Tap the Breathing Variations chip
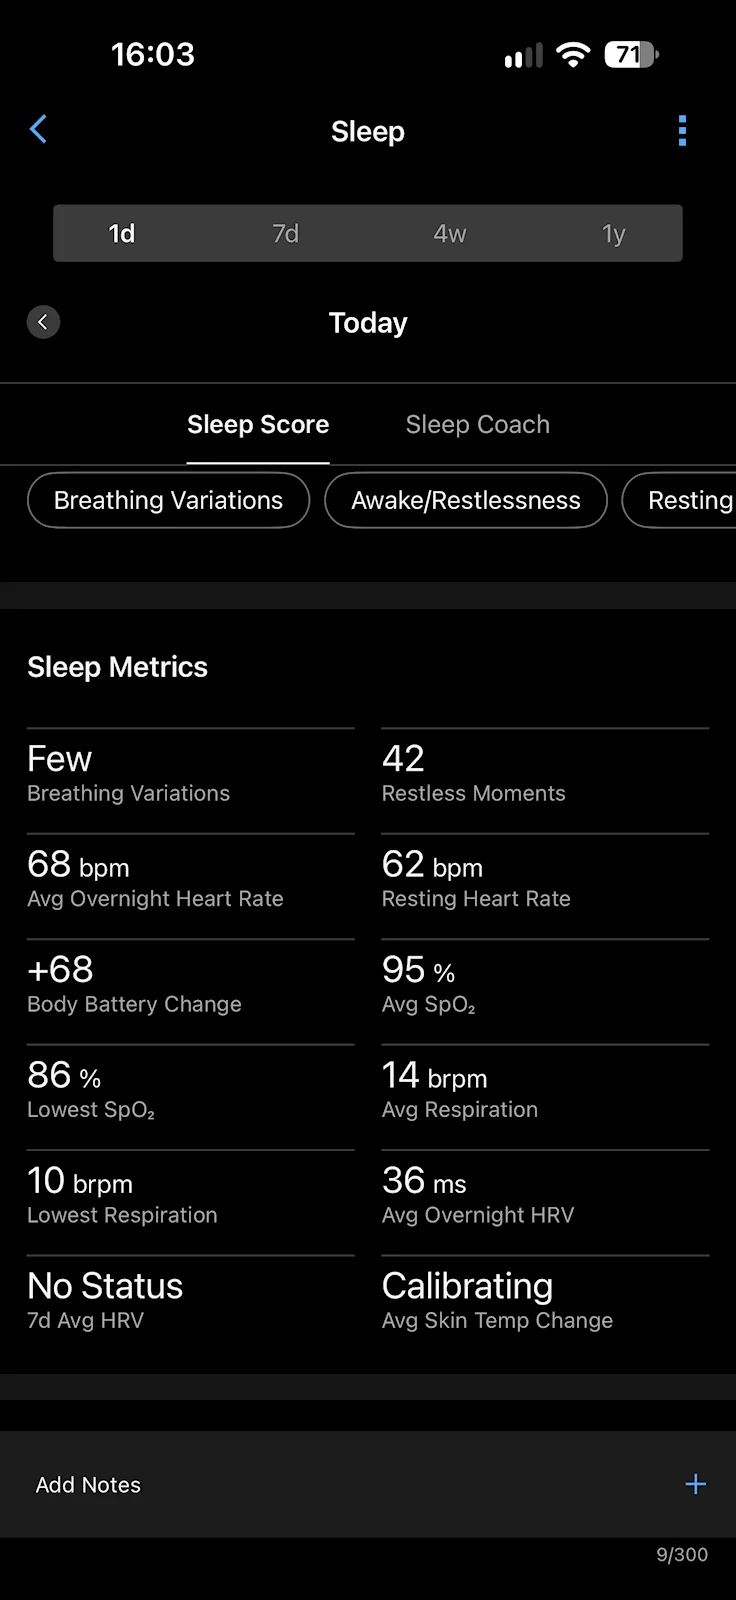Image resolution: width=736 pixels, height=1600 pixels. (168, 500)
